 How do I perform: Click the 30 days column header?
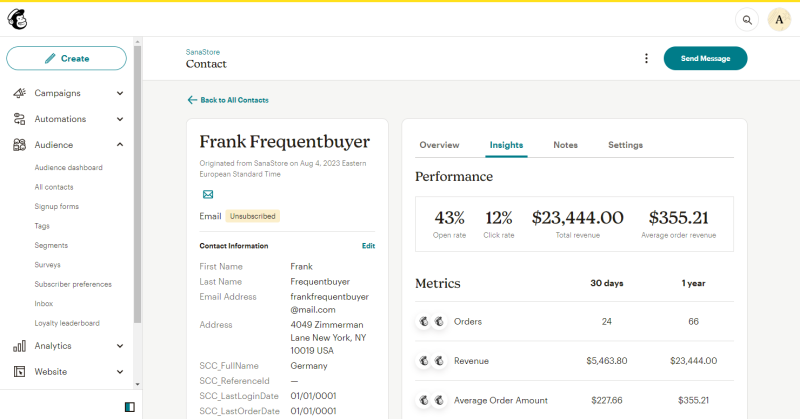tap(607, 283)
